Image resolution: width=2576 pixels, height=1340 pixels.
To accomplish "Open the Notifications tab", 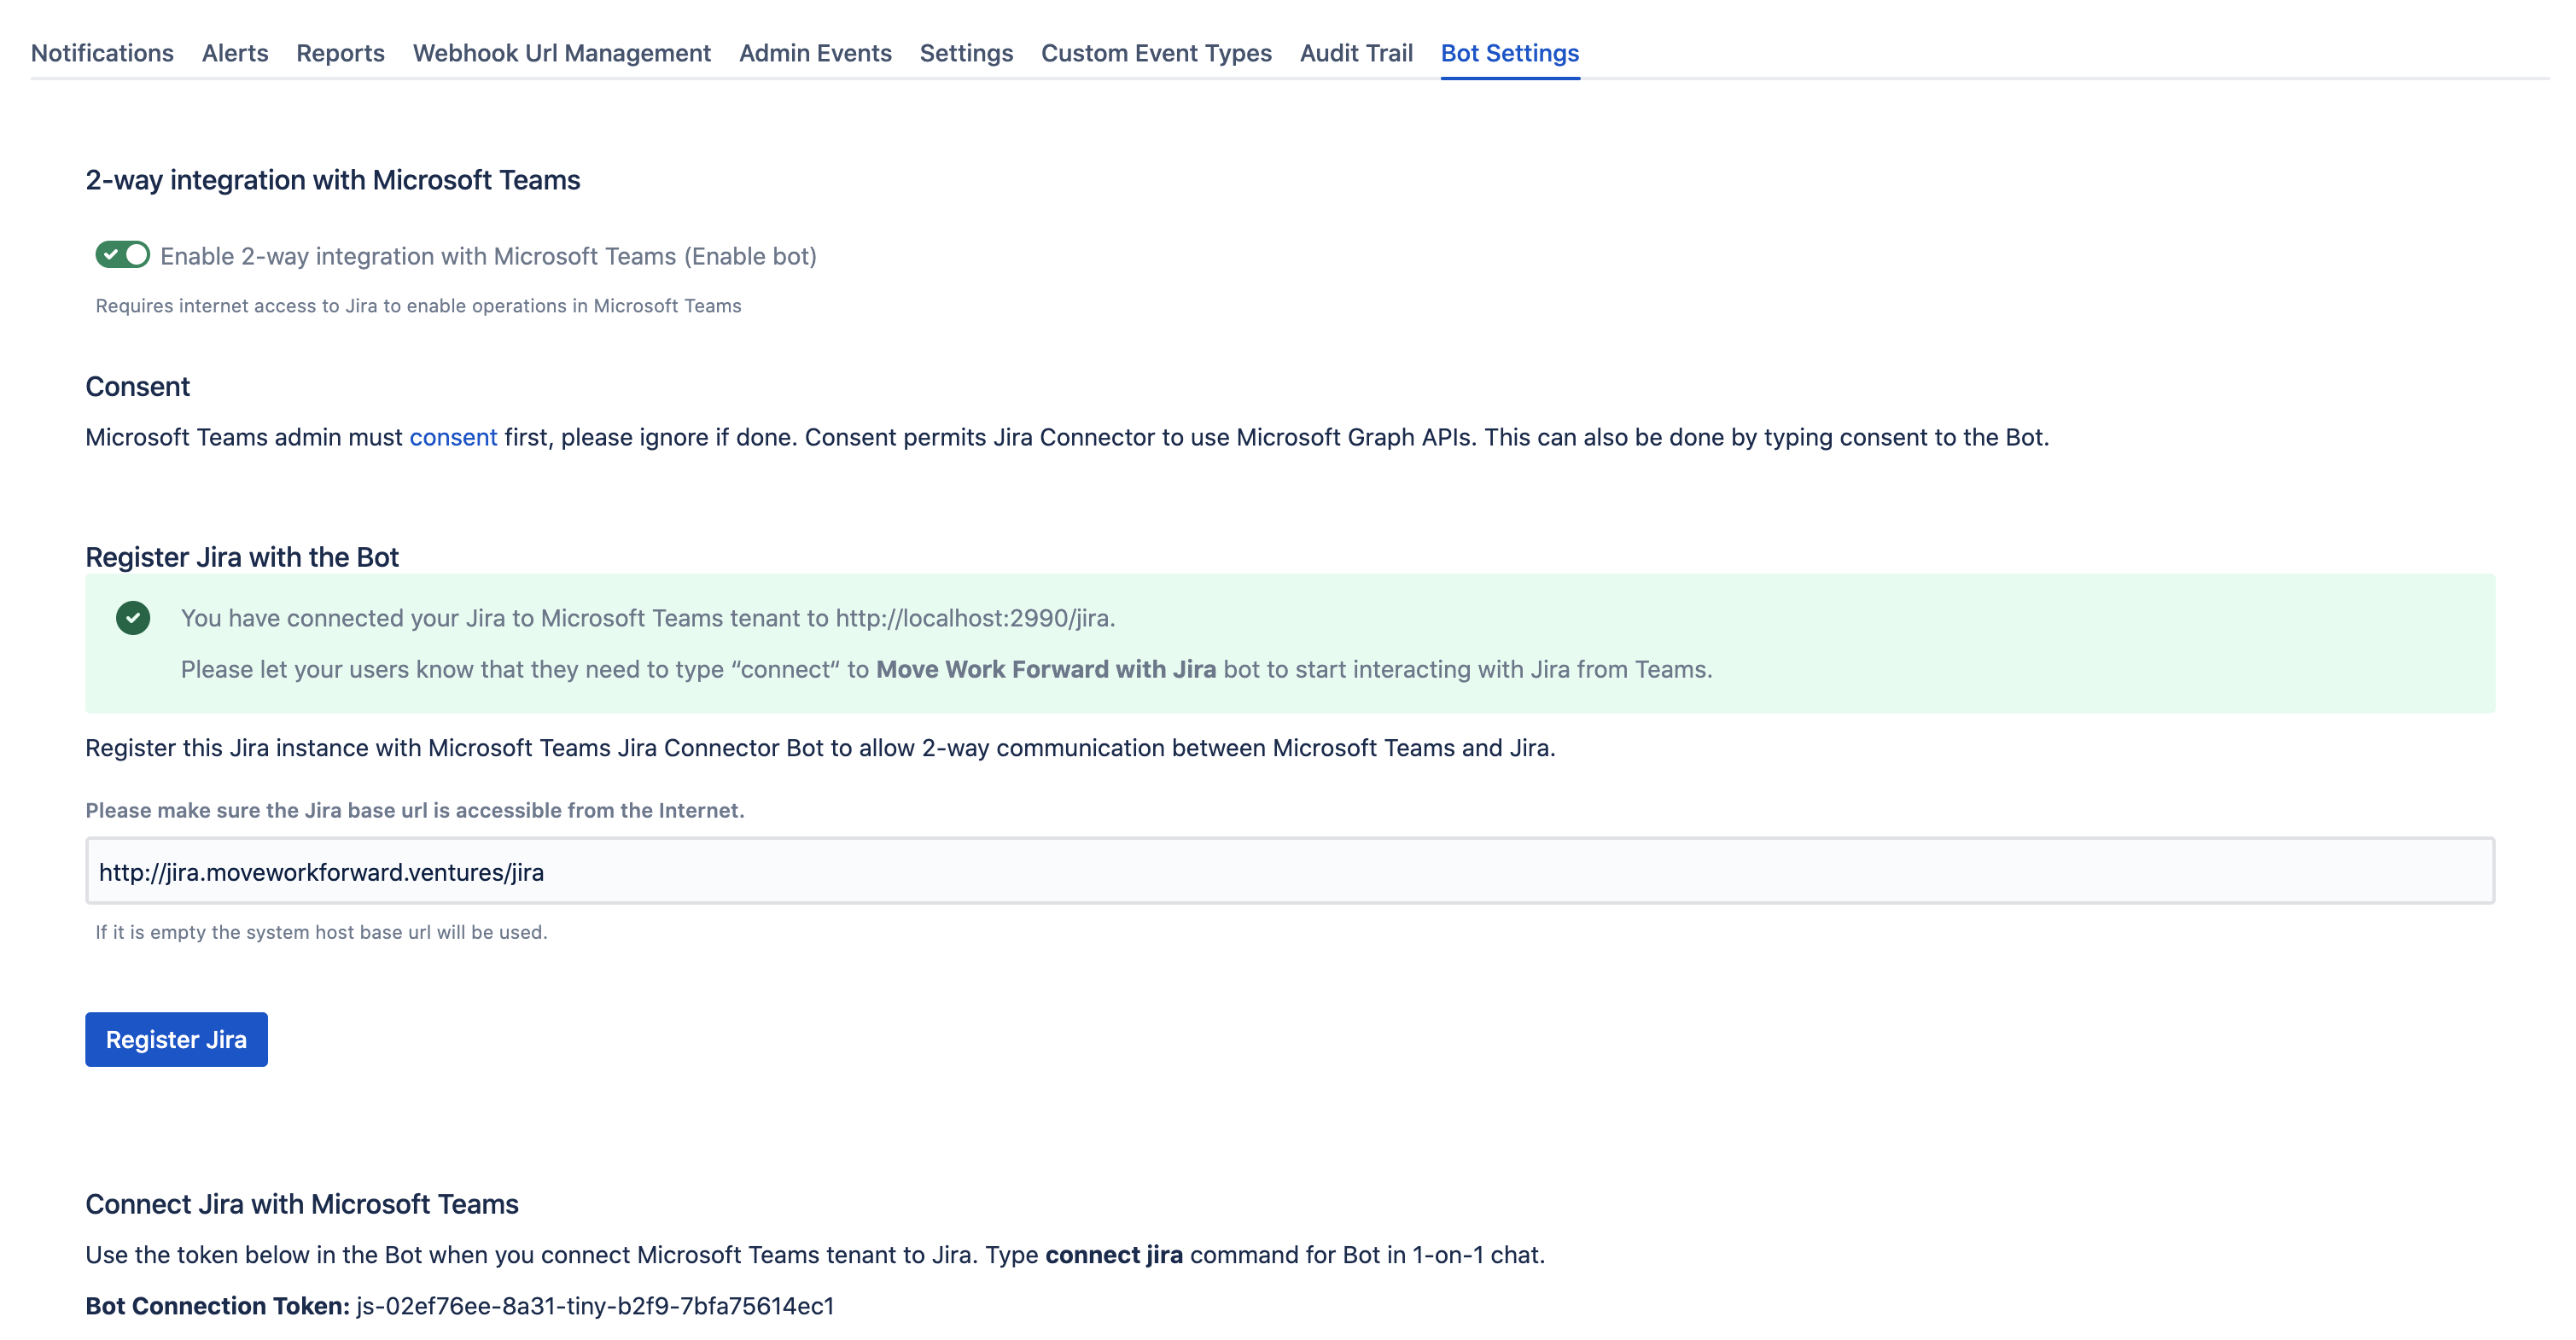I will (102, 53).
